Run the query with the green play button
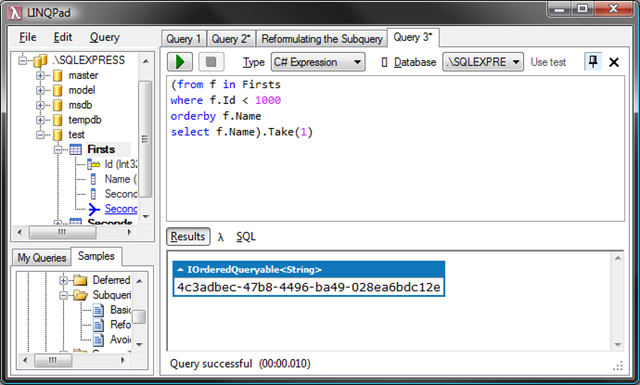Viewport: 640px width, 385px height. [180, 62]
